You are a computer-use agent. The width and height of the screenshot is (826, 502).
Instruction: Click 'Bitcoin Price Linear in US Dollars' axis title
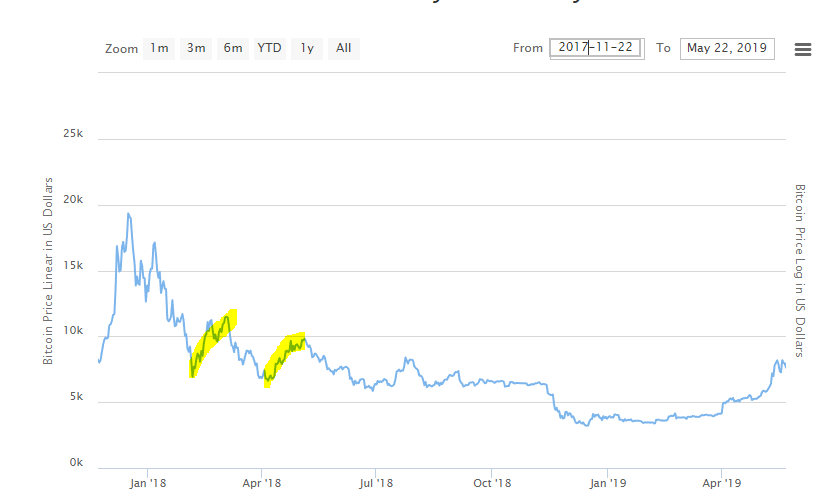pos(48,271)
